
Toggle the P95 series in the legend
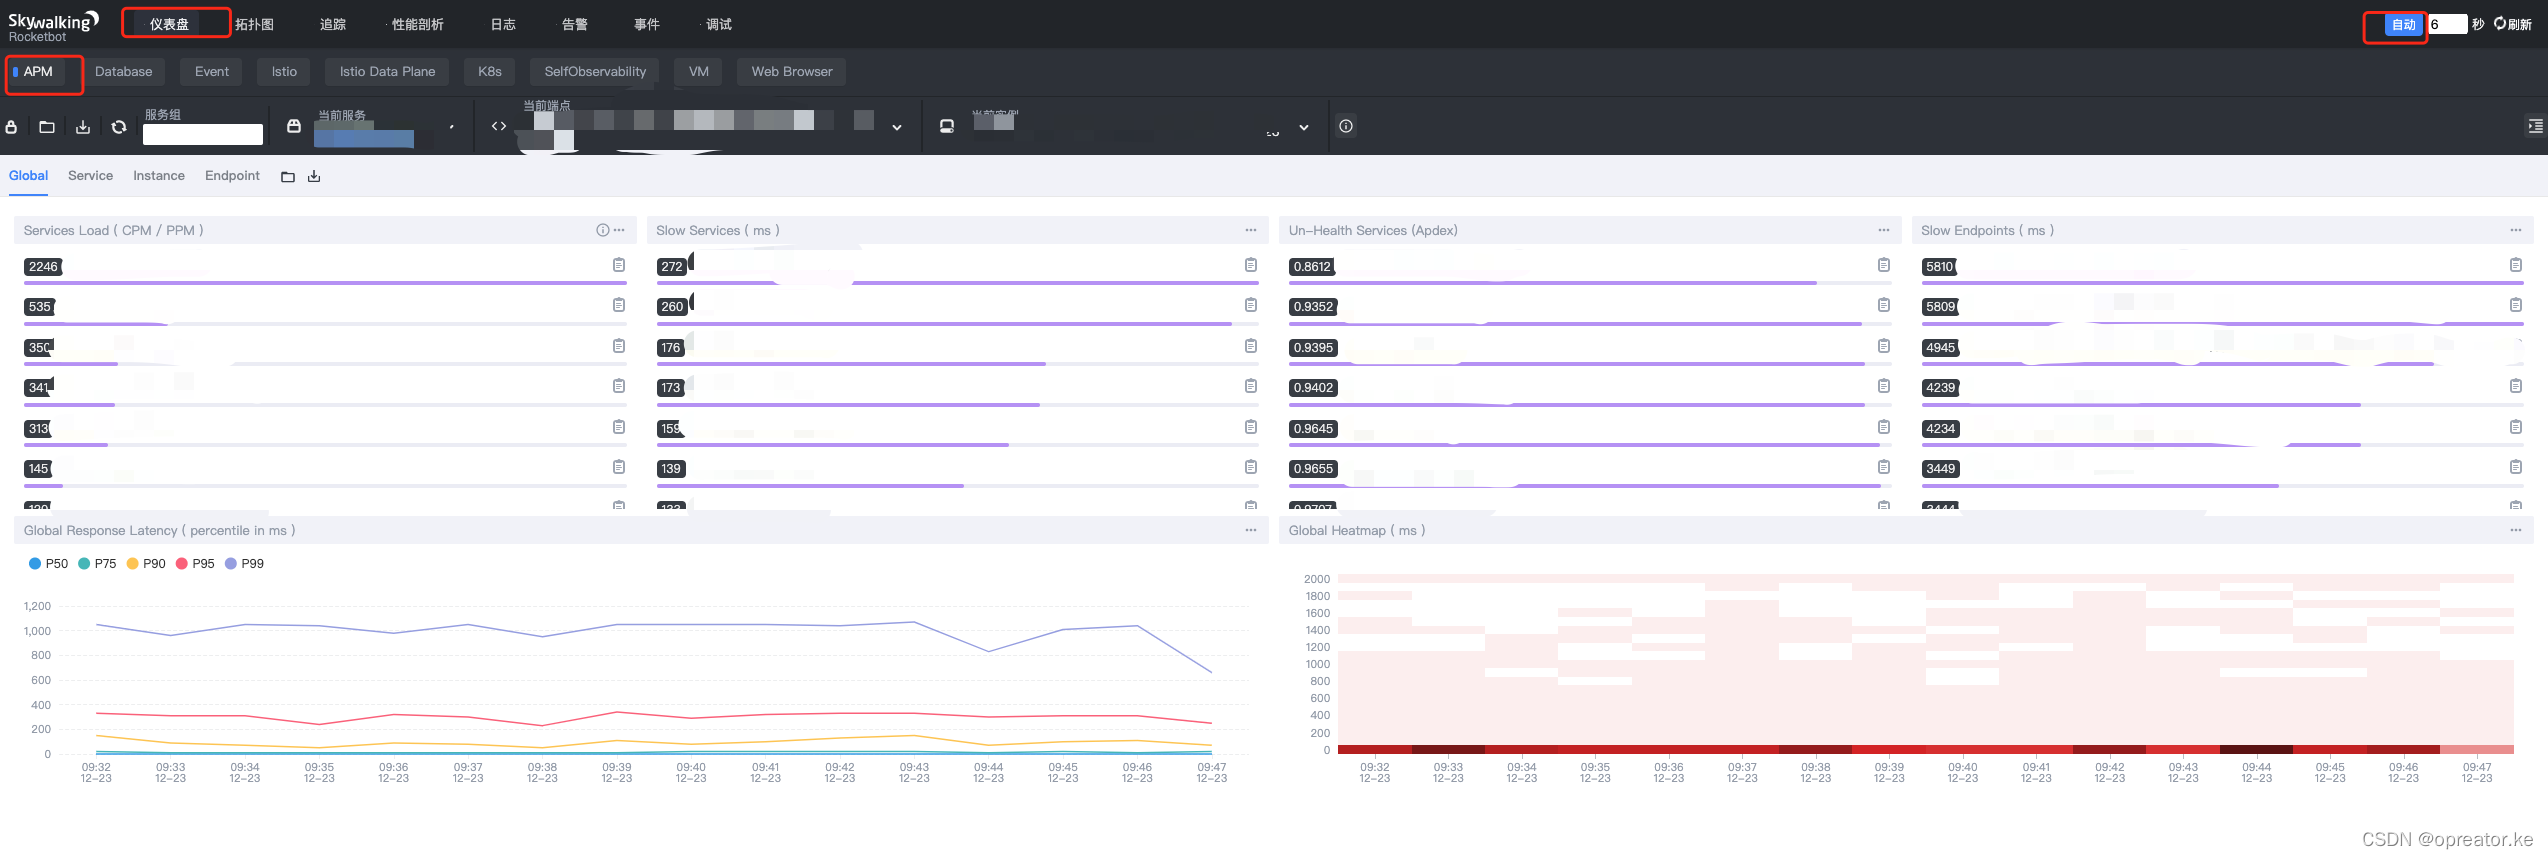195,564
